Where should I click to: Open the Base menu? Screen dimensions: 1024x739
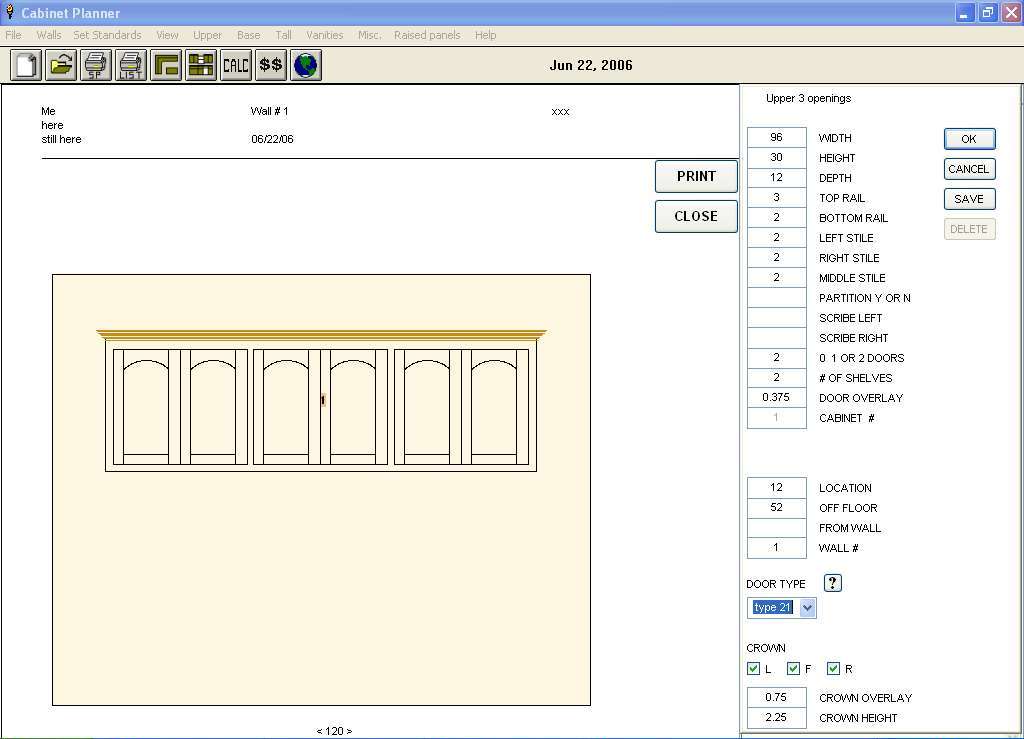[249, 35]
